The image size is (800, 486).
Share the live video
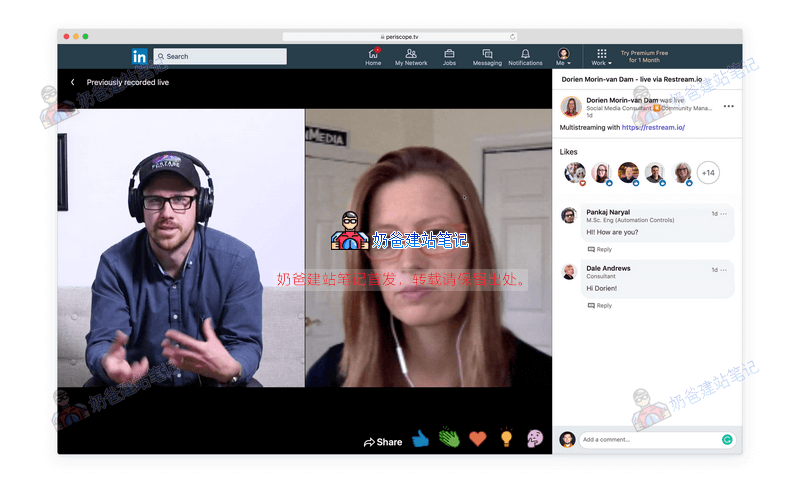tap(383, 441)
